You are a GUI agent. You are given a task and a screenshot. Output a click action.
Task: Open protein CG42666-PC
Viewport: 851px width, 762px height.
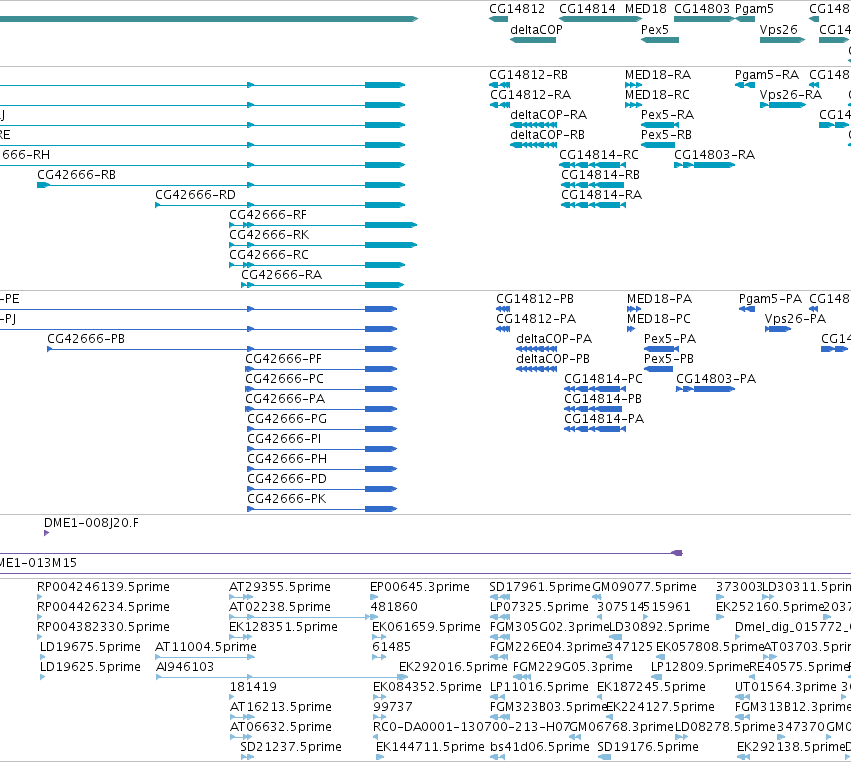[x=284, y=379]
